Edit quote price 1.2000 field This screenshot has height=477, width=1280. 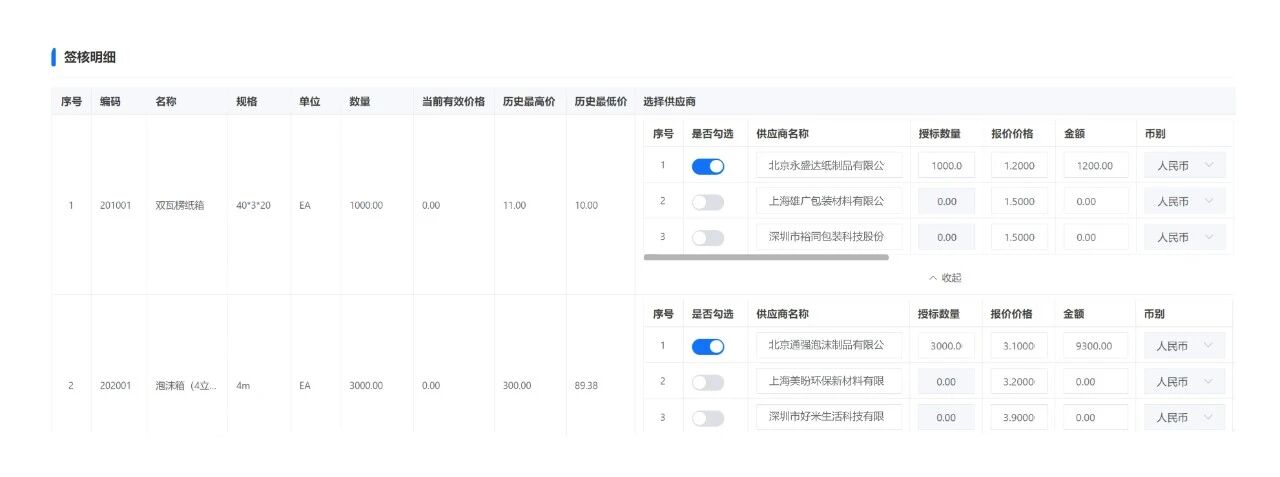point(1019,166)
